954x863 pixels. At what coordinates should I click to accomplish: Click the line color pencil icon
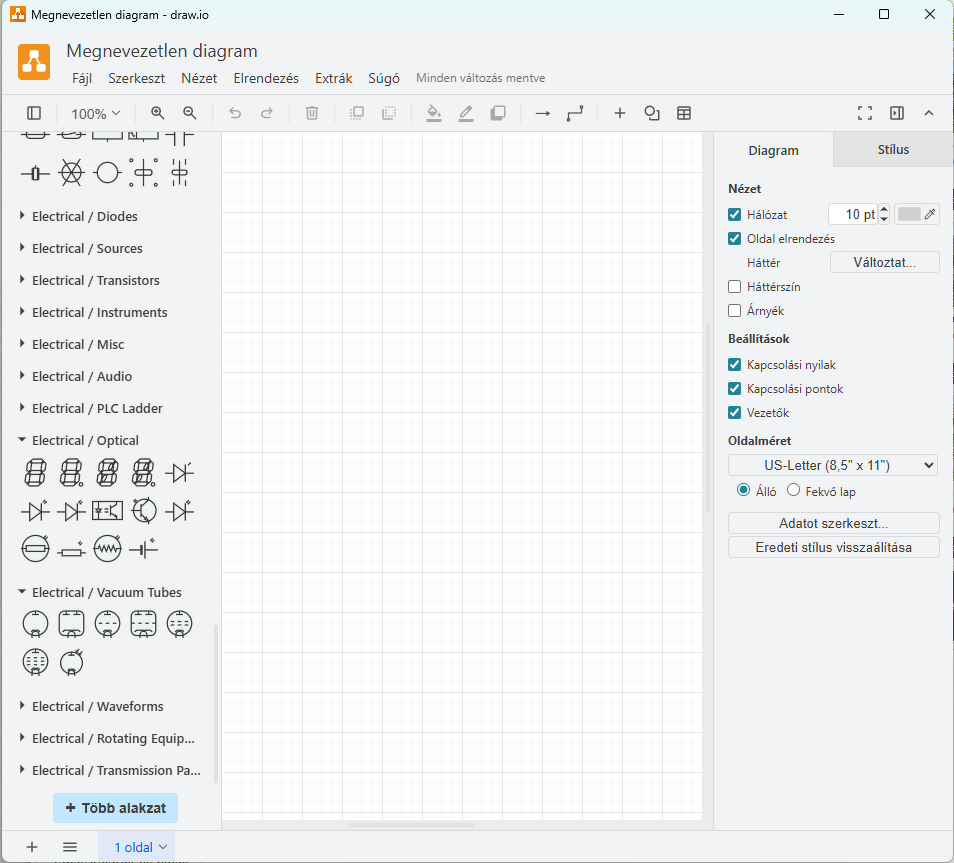466,113
